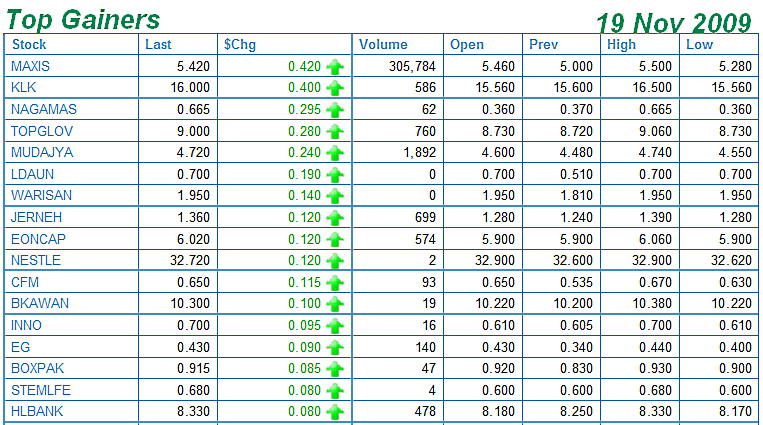Select EONCAP high value 6.060
Image resolution: width=763 pixels, height=425 pixels.
click(x=655, y=240)
